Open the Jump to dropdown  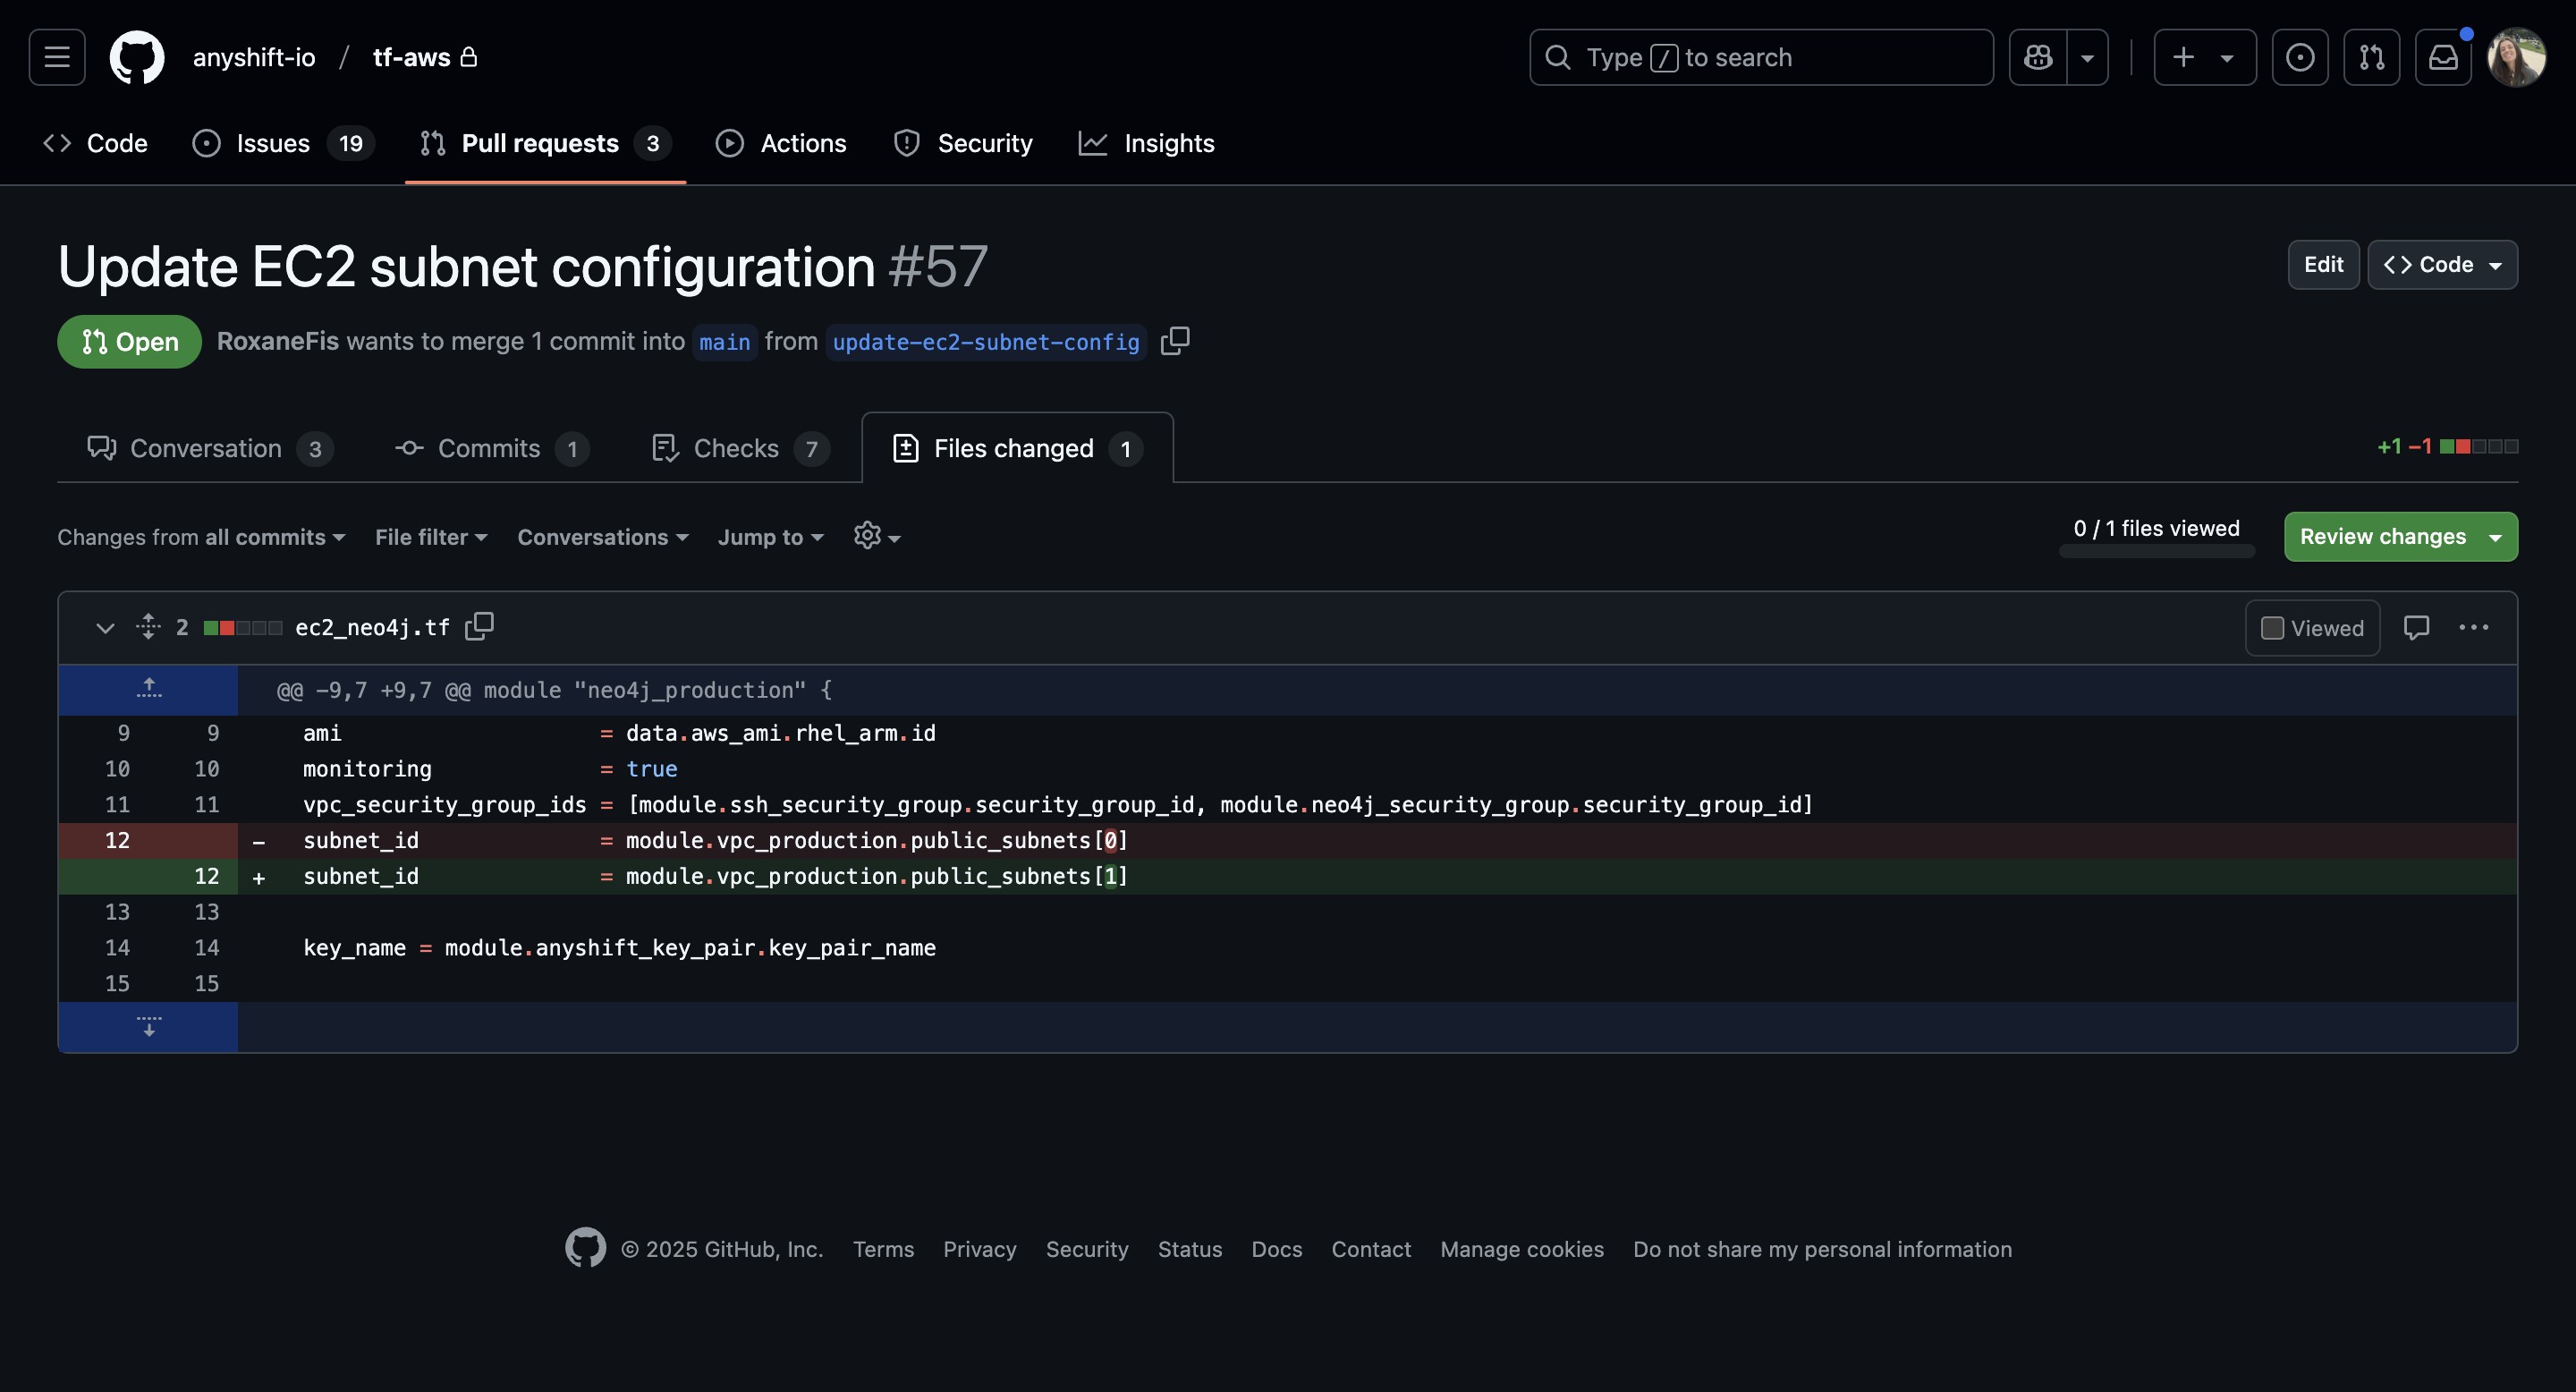(770, 537)
